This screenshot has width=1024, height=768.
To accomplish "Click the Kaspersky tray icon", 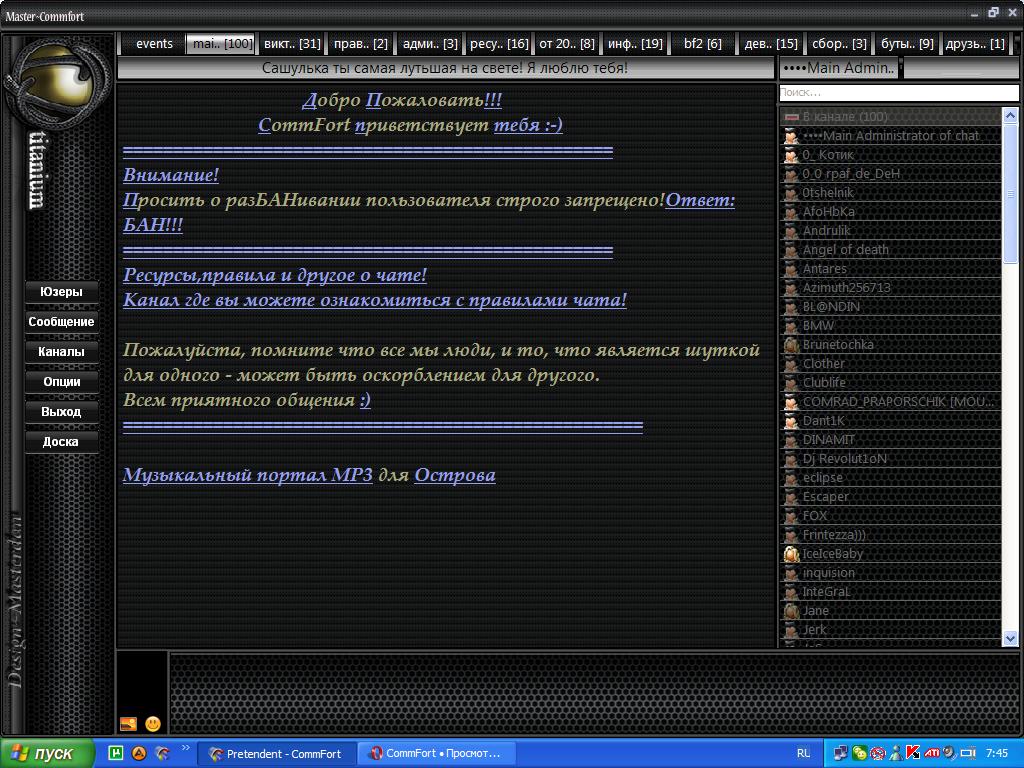I will tap(912, 753).
